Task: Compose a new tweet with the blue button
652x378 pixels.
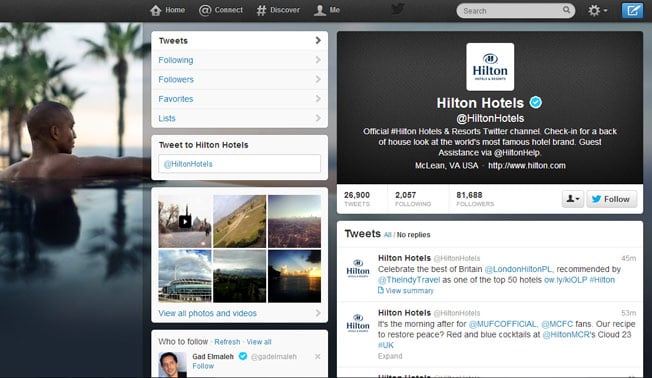Action: coord(632,10)
